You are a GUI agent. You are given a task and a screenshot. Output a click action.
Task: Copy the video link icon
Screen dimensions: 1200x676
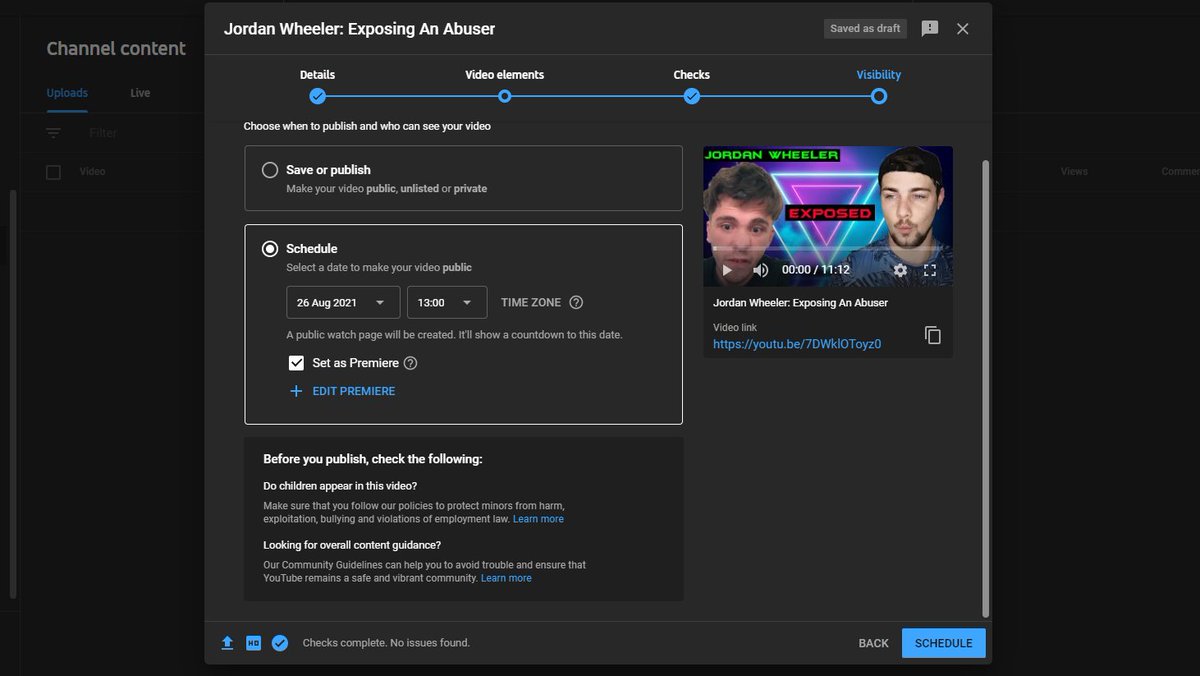[933, 335]
